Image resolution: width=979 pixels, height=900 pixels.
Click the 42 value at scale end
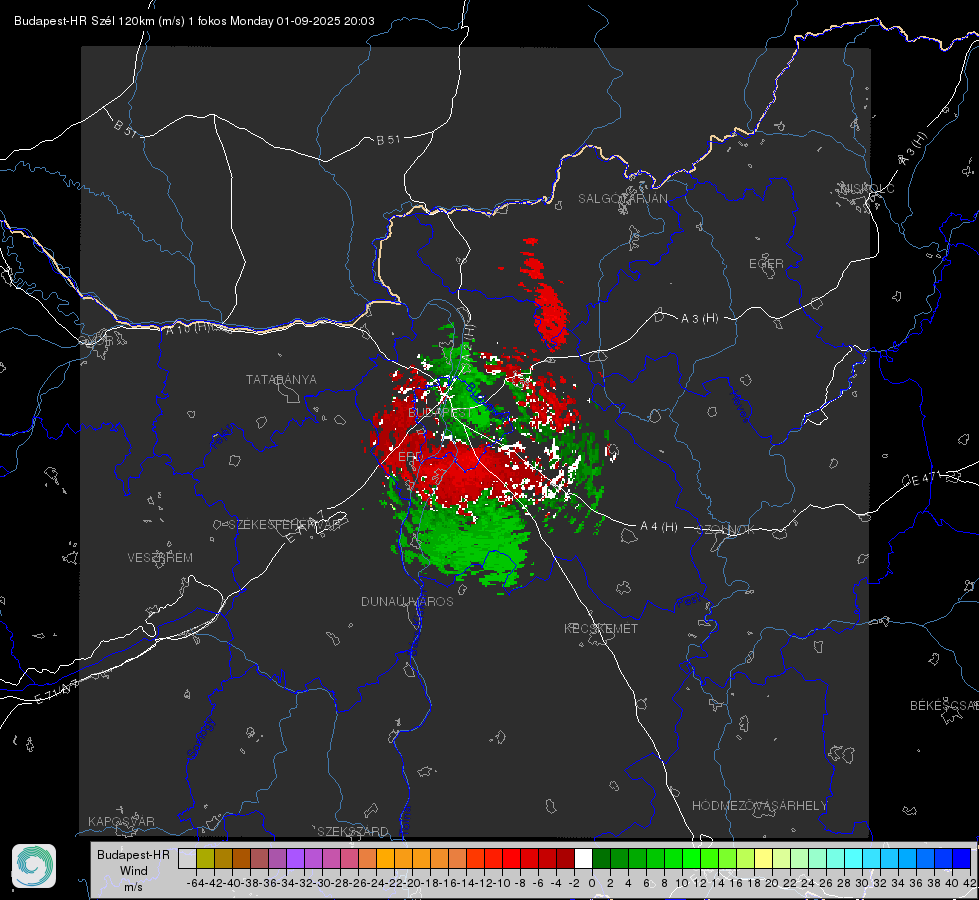tap(969, 883)
